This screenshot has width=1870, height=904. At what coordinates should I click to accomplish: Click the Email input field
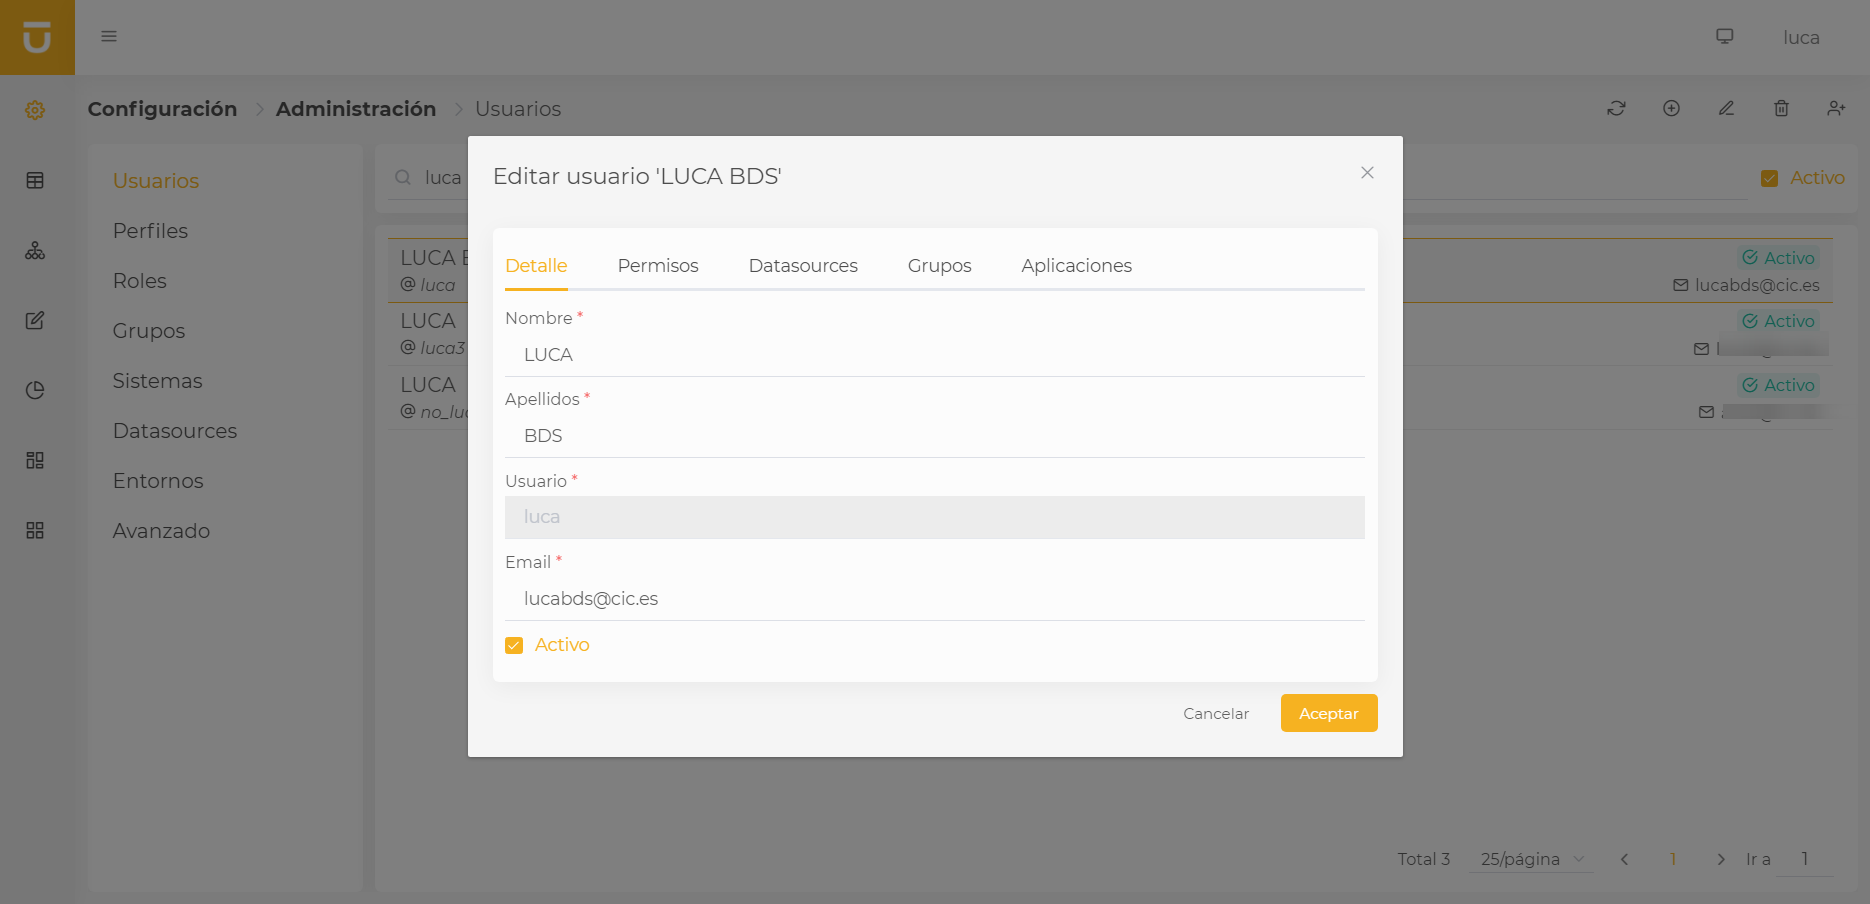[934, 599]
